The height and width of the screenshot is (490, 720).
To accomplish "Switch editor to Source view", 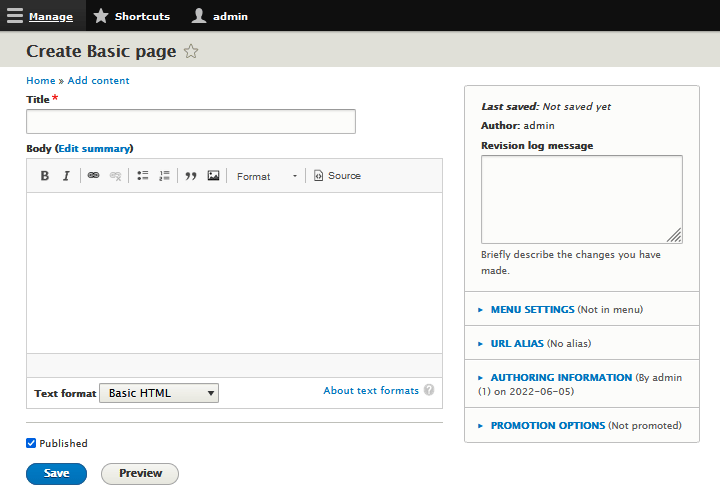I will pyautogui.click(x=337, y=176).
